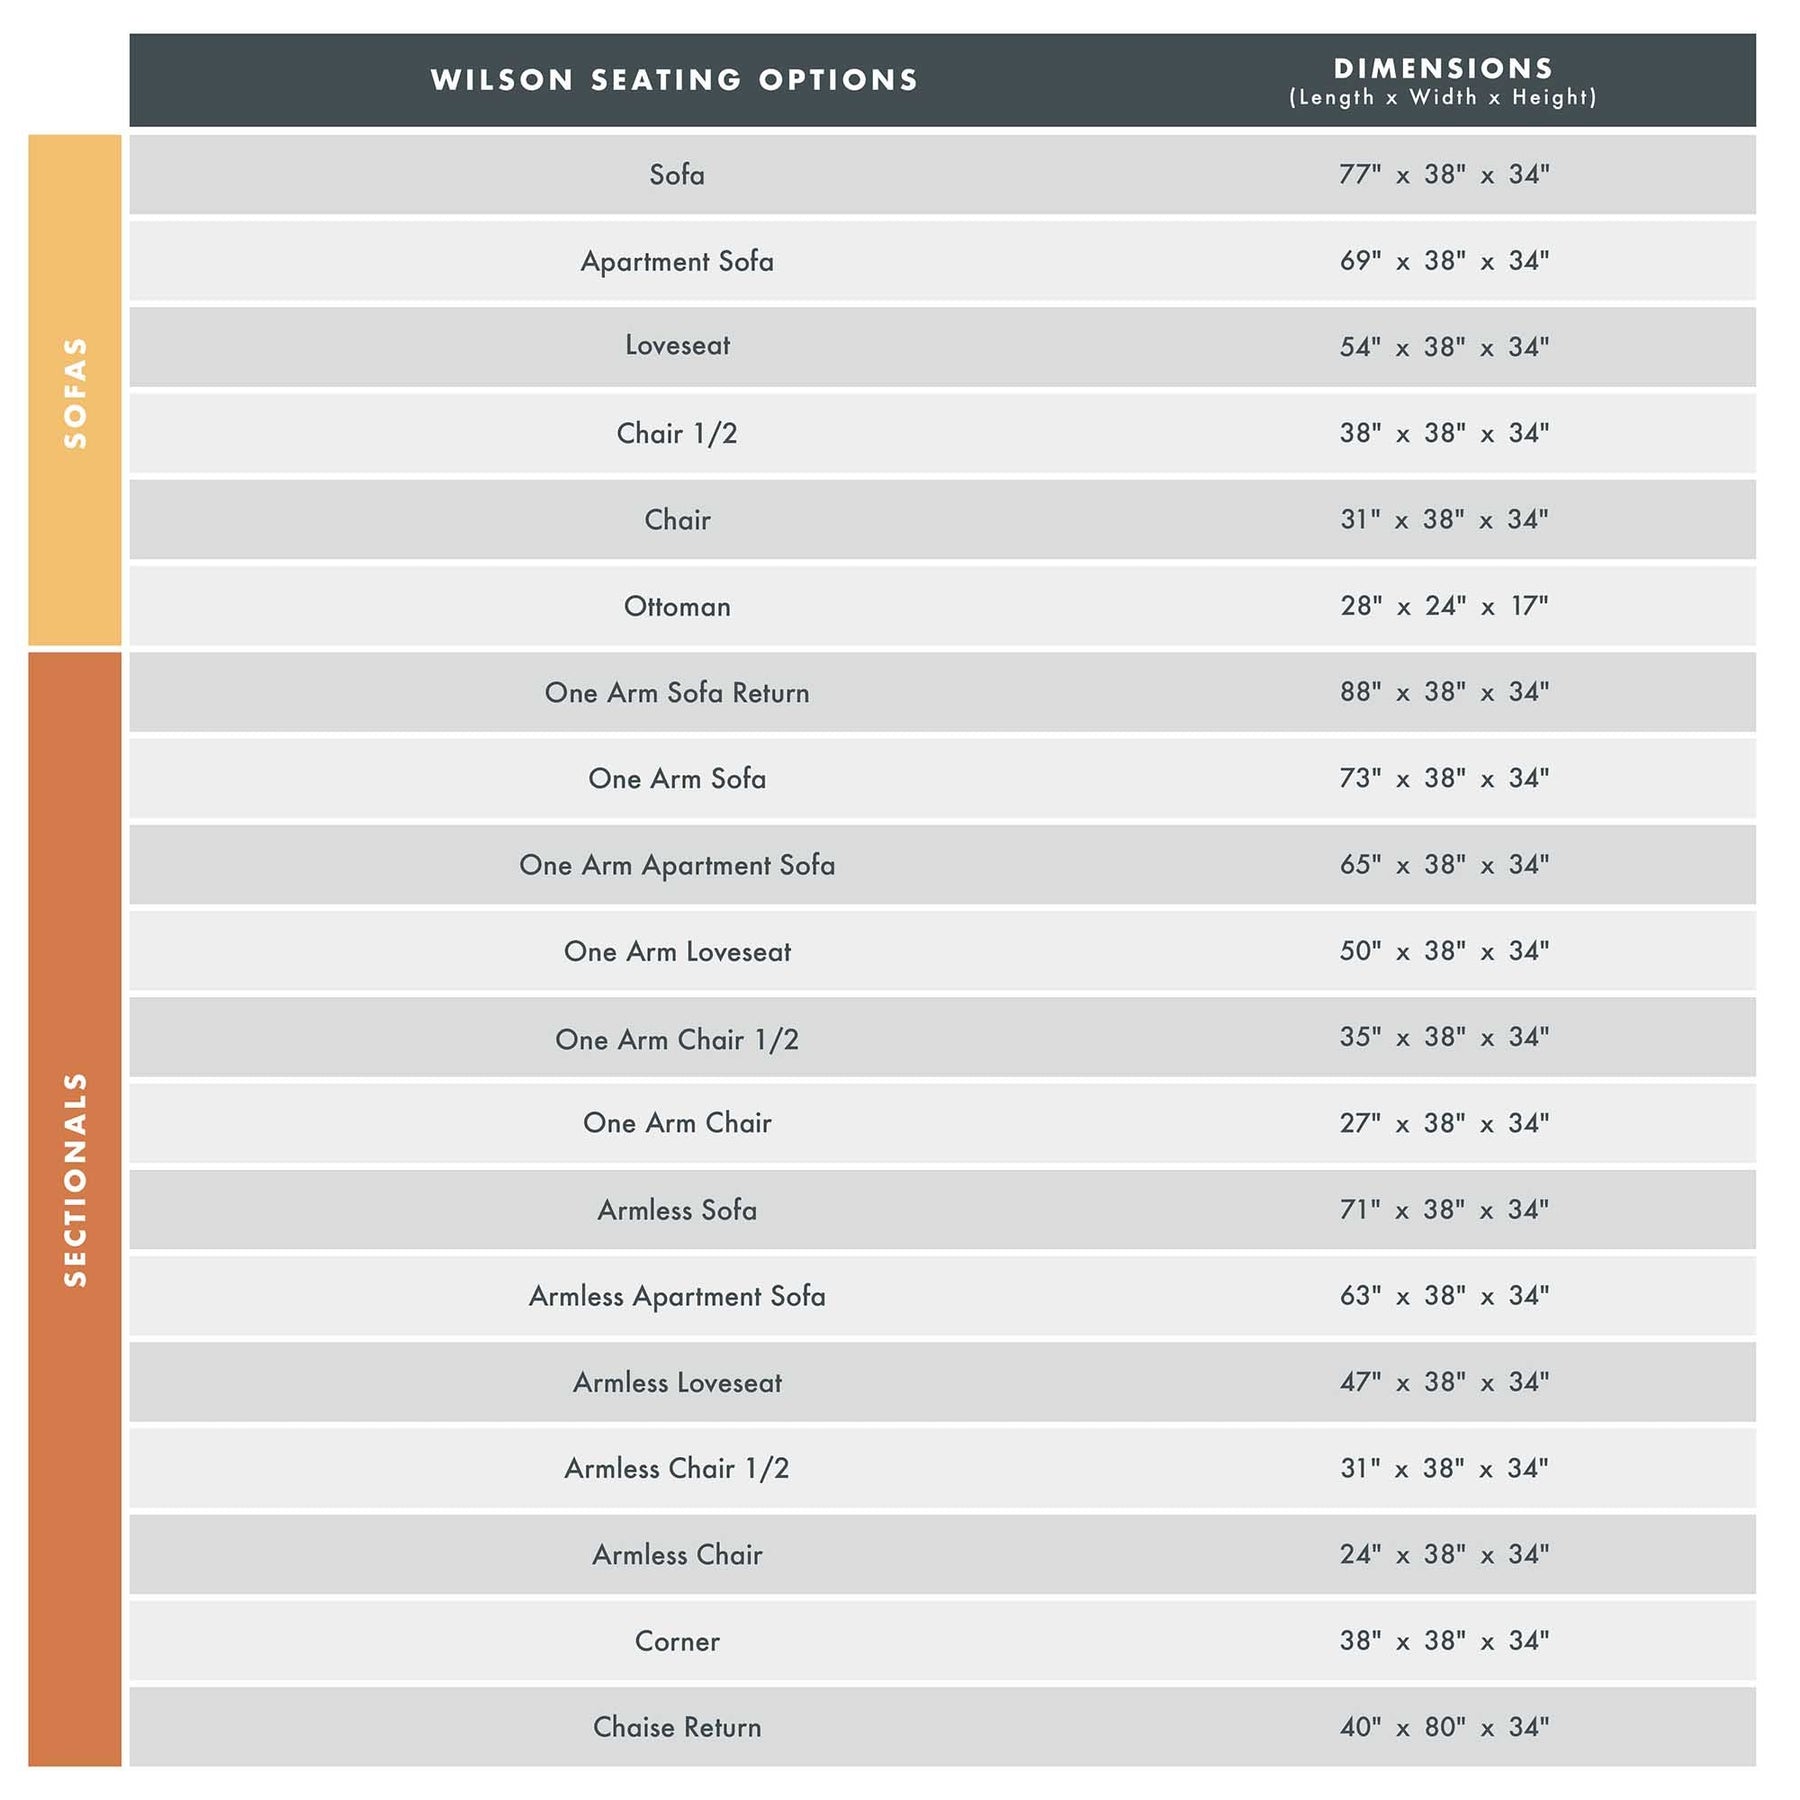The image size is (1800, 1800).
Task: Select the 28" x 24" x 17" dimensions
Action: point(1444,606)
